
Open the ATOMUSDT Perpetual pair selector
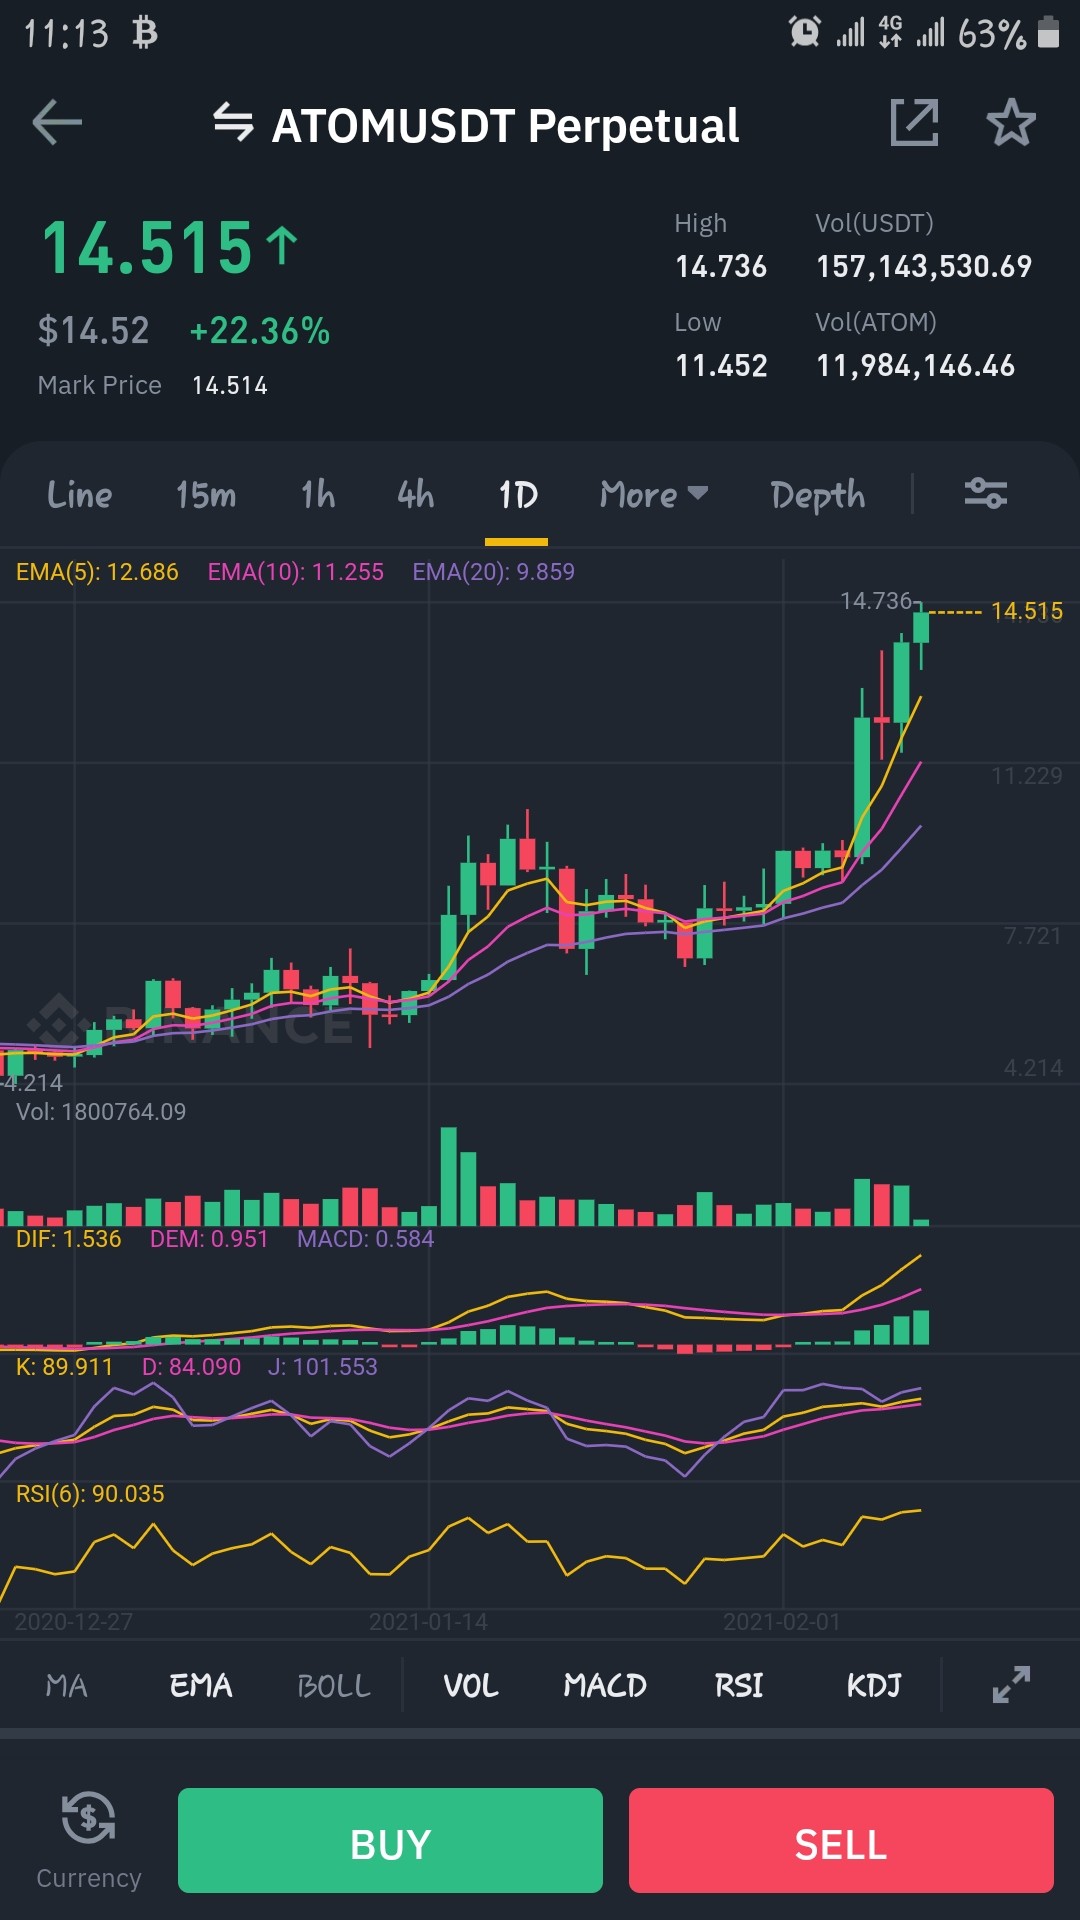point(505,126)
